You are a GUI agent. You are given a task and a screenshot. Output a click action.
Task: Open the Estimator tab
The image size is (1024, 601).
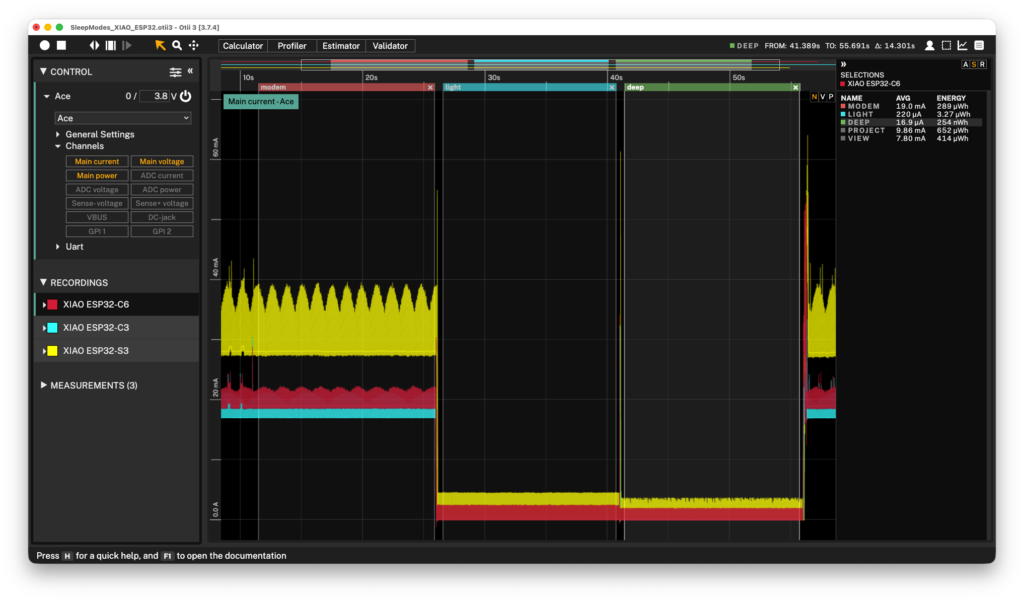pos(341,46)
